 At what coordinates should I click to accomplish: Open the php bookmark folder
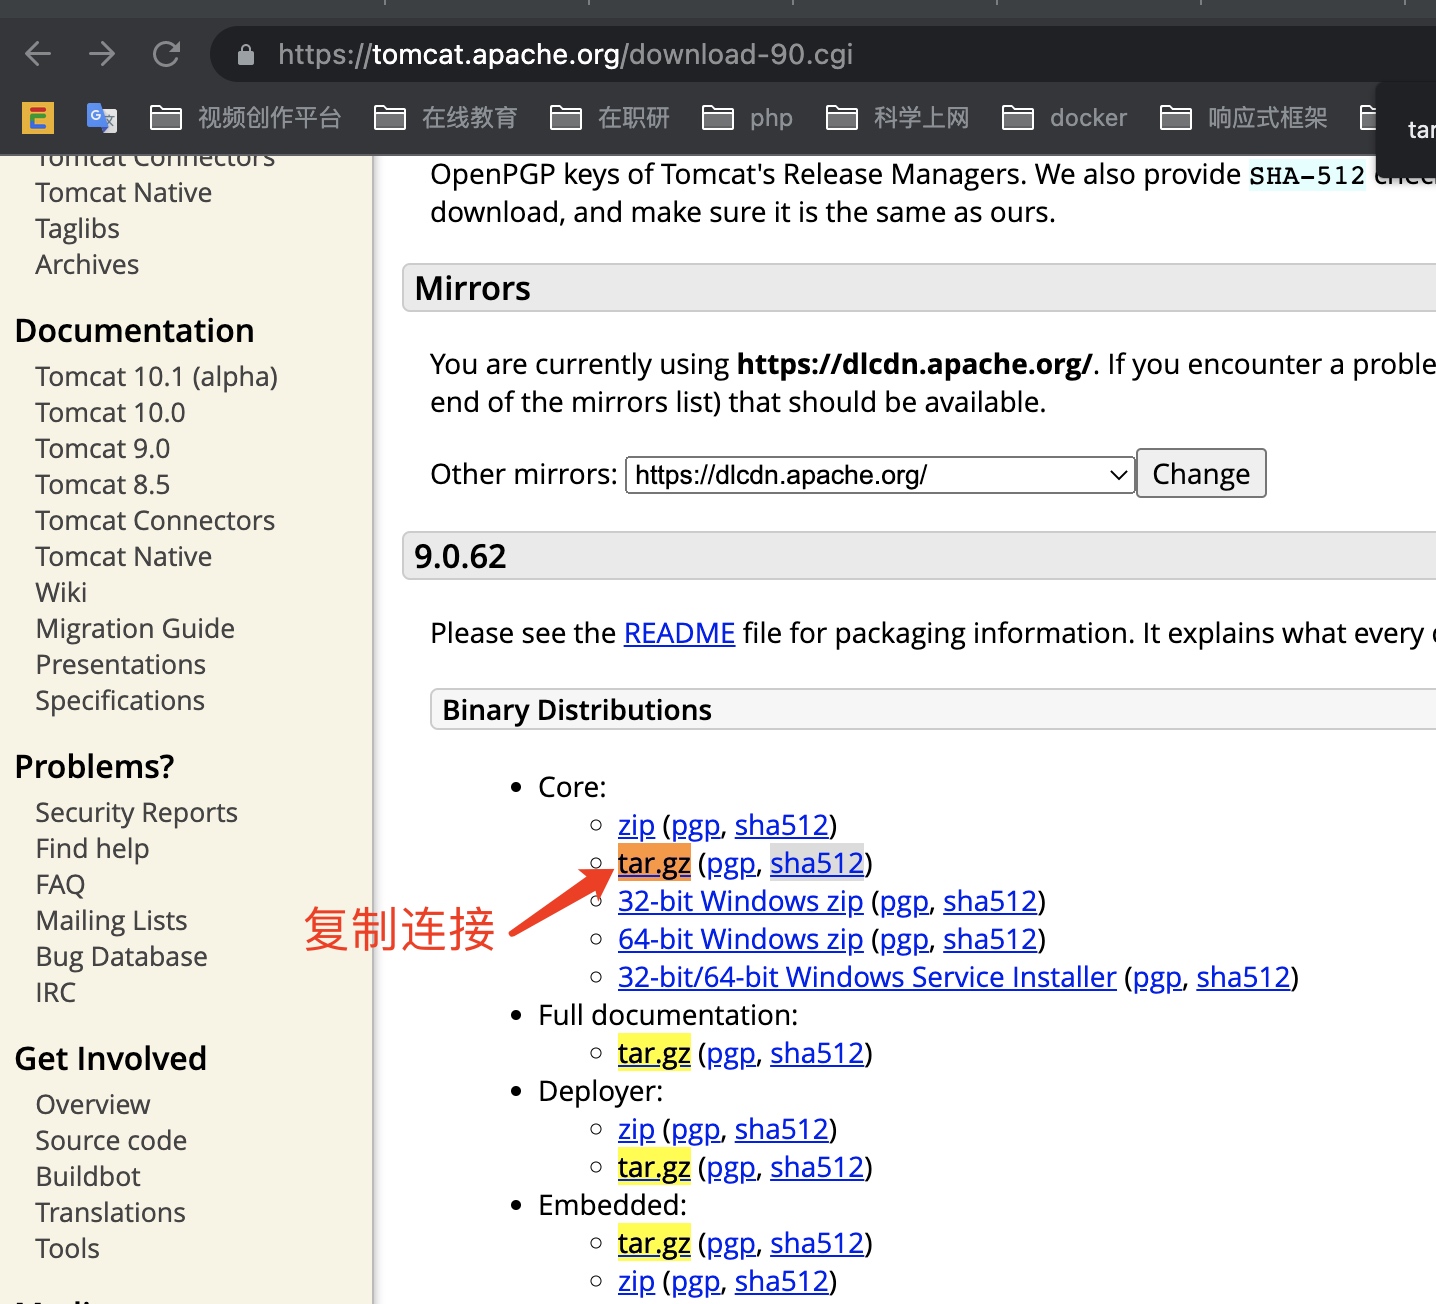[x=748, y=118]
